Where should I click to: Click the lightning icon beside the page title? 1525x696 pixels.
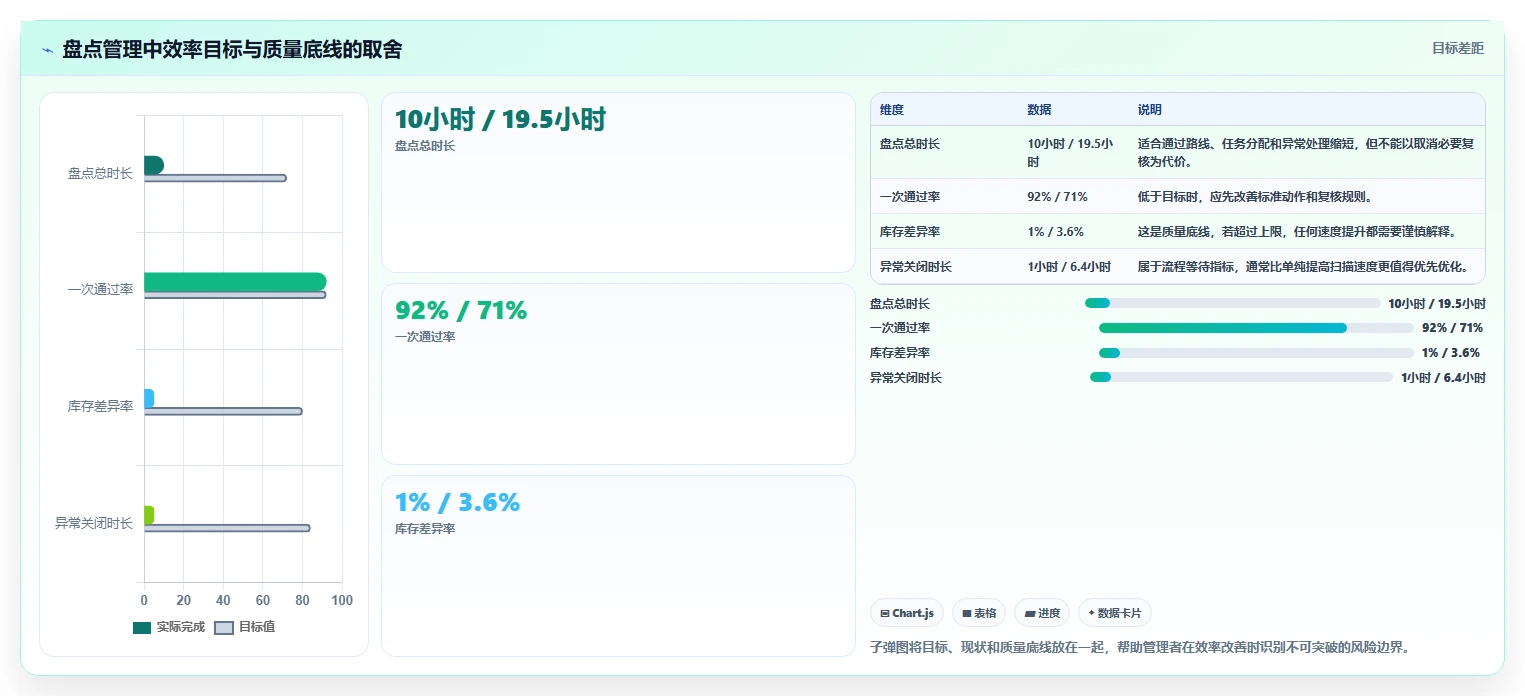(x=47, y=50)
